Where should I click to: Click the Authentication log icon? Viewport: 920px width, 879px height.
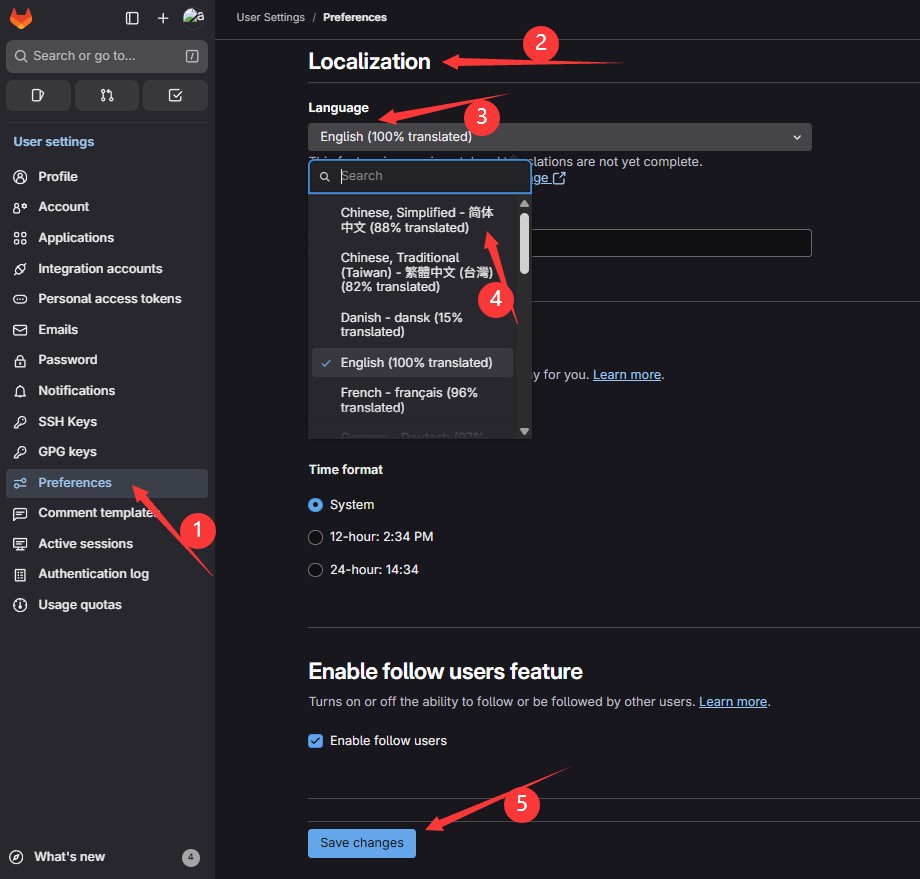coord(20,574)
